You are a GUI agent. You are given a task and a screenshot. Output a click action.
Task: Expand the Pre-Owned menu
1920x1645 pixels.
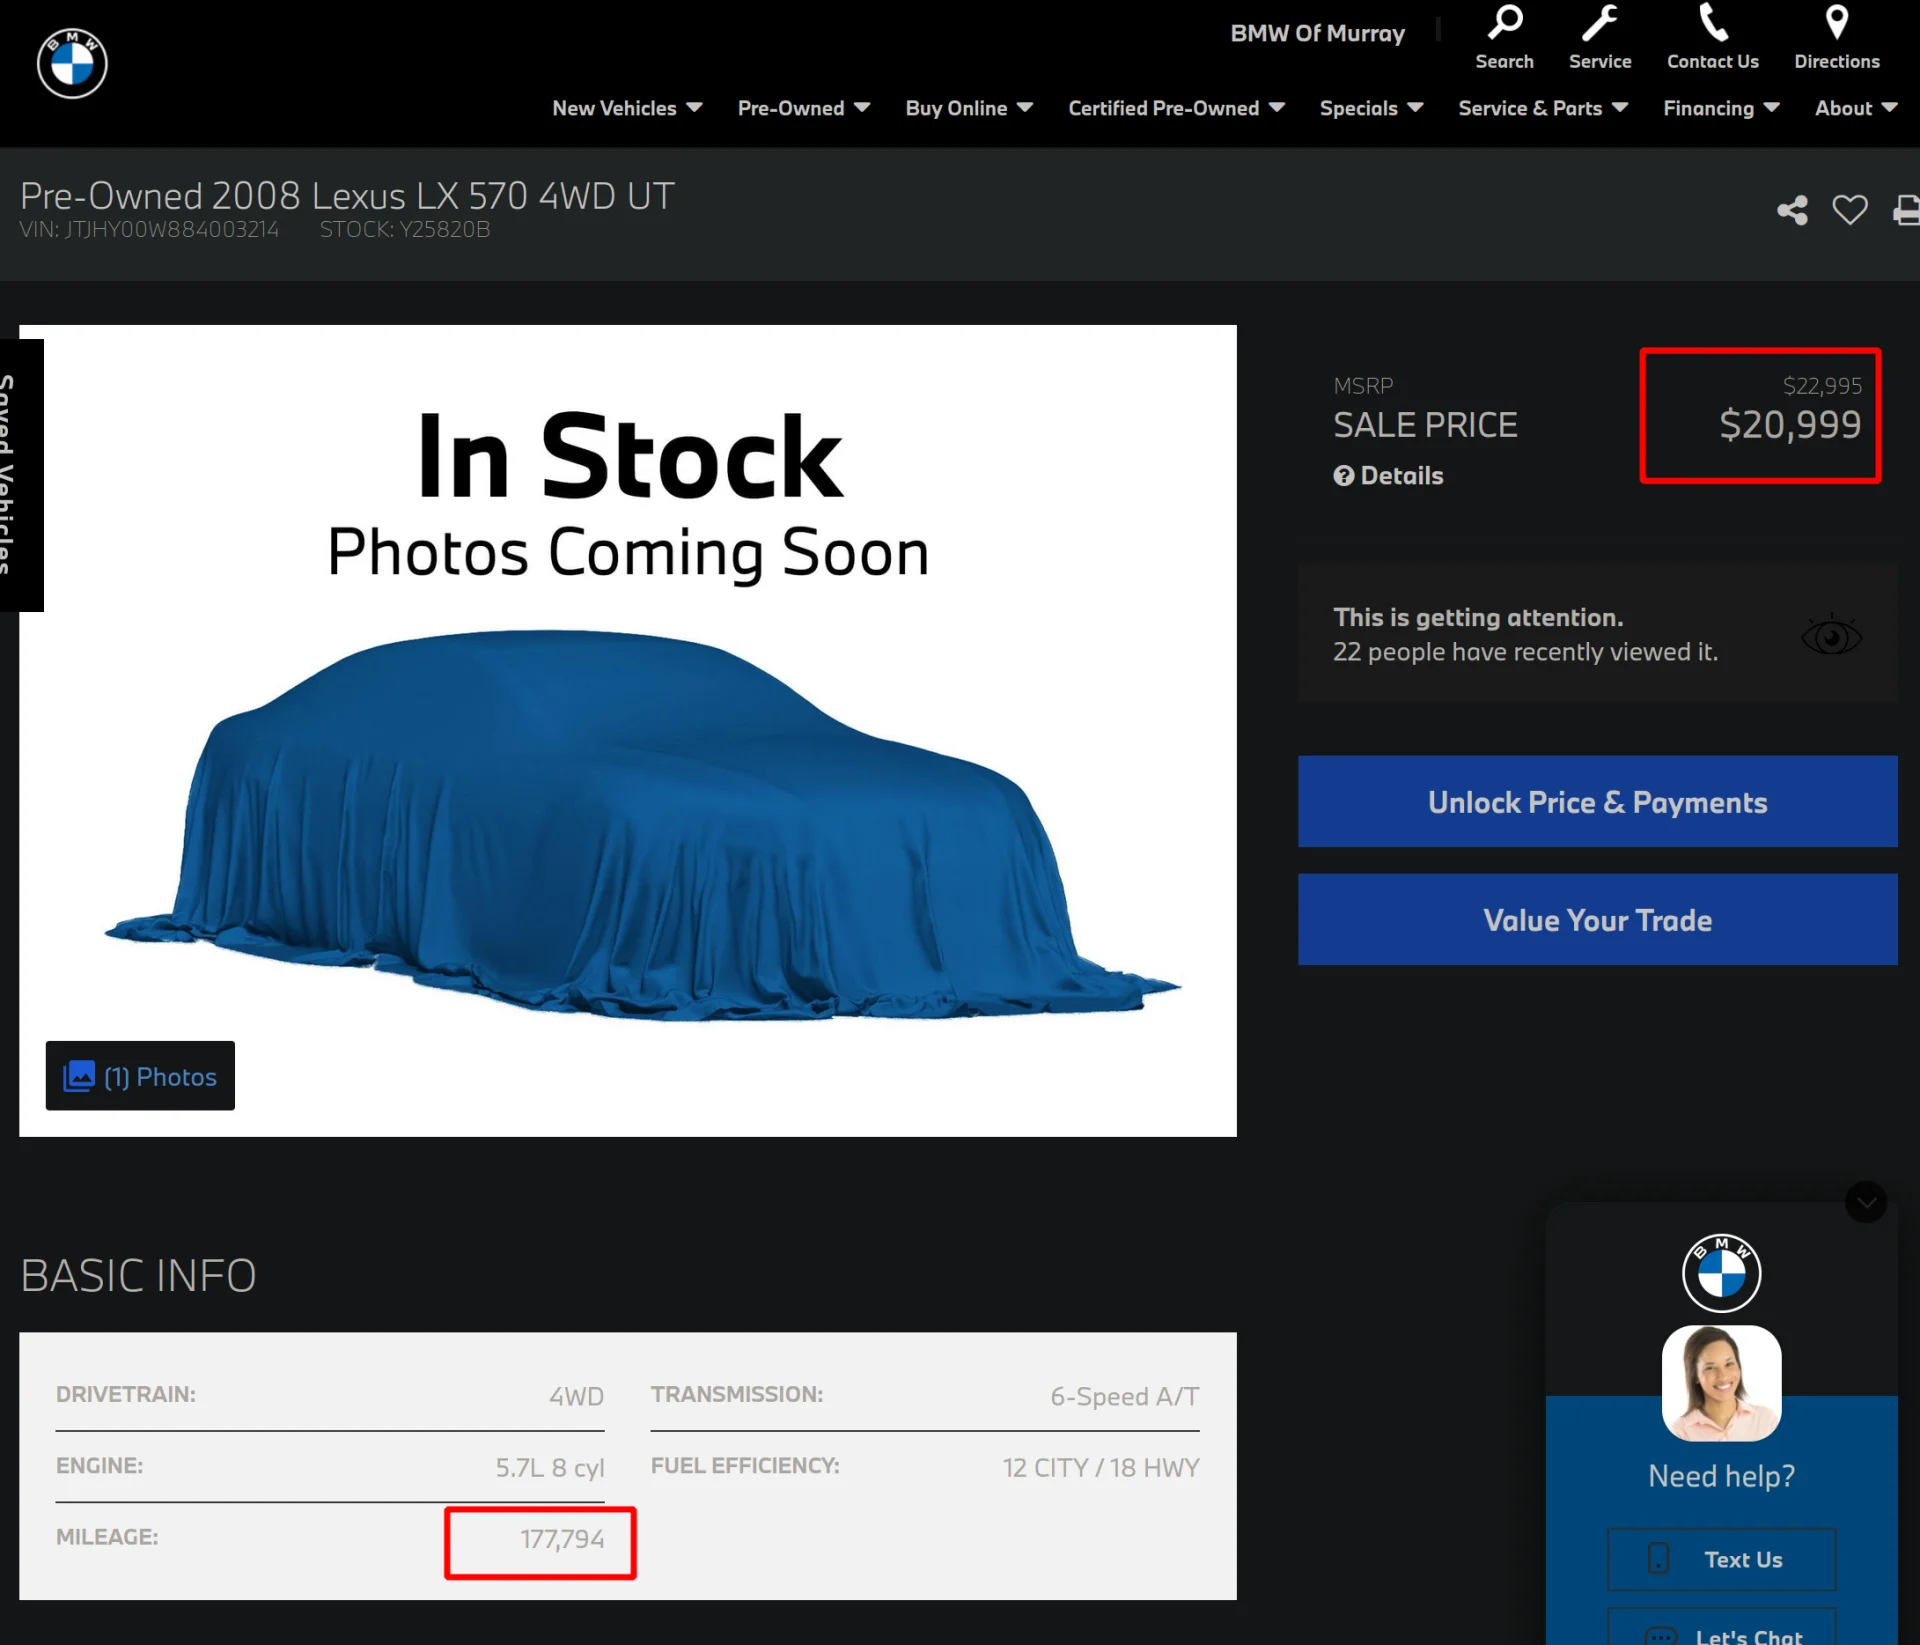pyautogui.click(x=803, y=108)
